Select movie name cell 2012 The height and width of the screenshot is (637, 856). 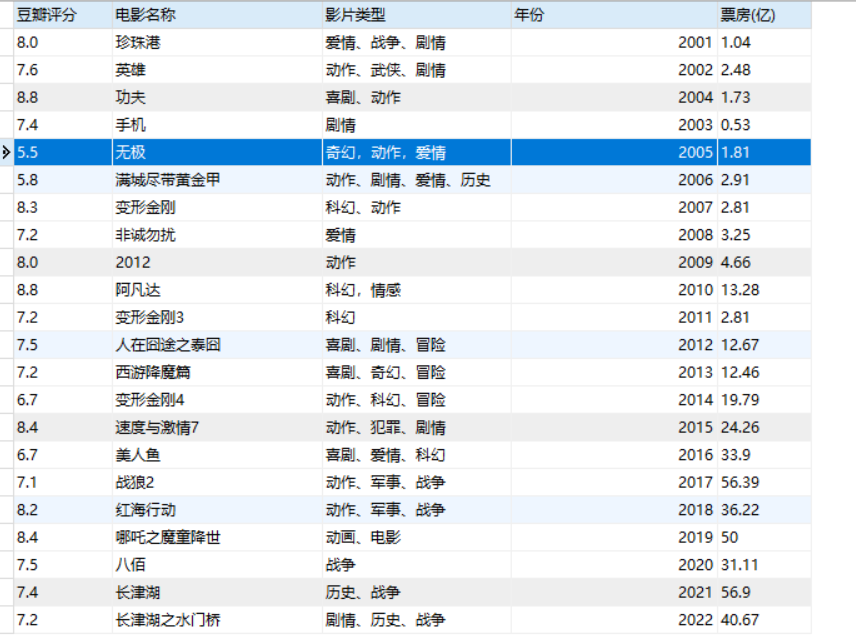tap(217, 262)
